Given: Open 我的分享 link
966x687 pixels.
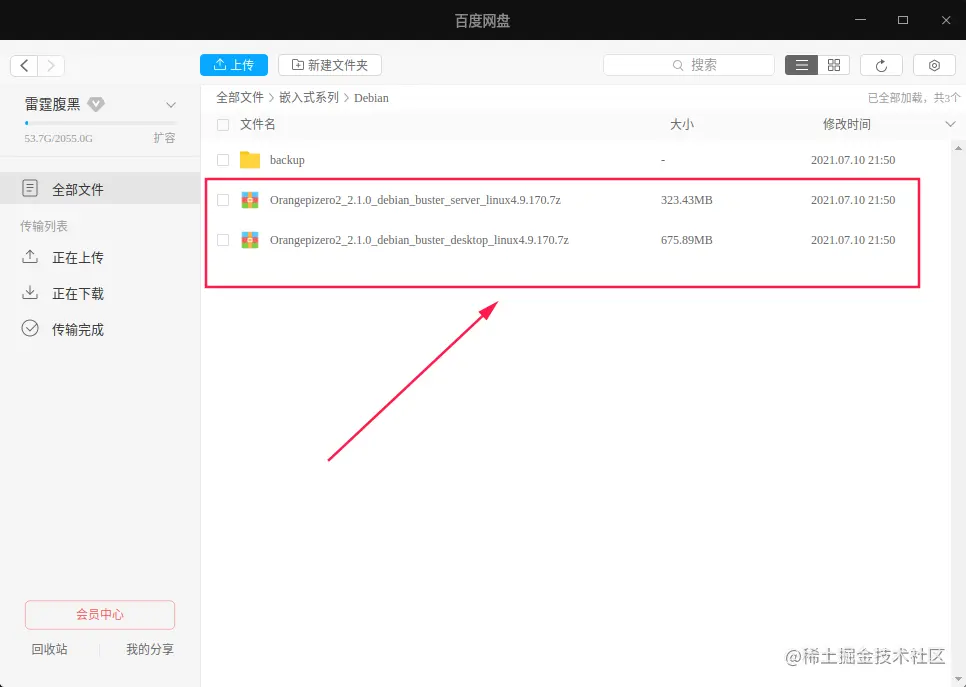Looking at the screenshot, I should [x=150, y=649].
